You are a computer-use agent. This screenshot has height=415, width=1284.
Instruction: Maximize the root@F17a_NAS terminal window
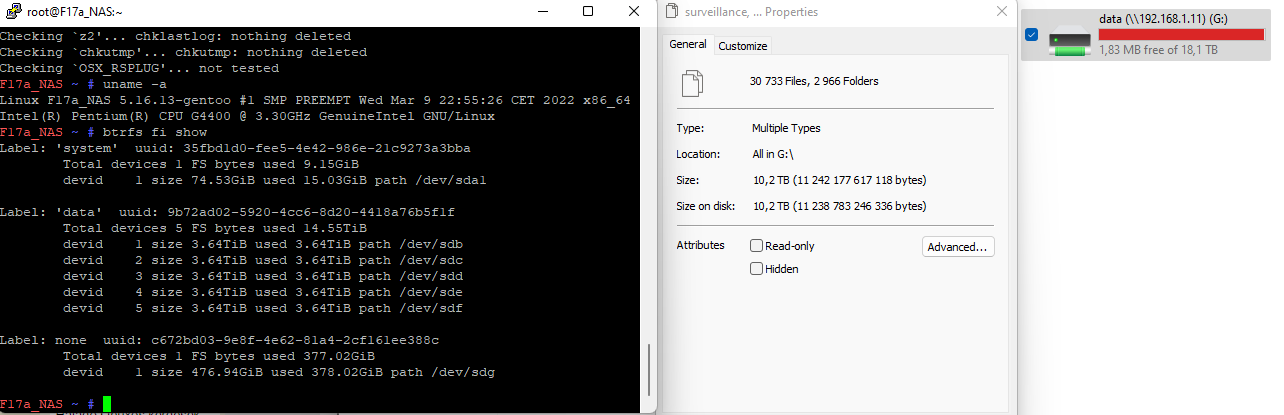588,12
